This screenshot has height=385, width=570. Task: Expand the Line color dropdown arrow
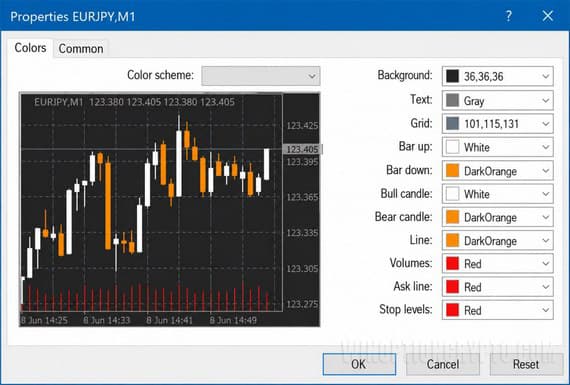[x=545, y=241]
